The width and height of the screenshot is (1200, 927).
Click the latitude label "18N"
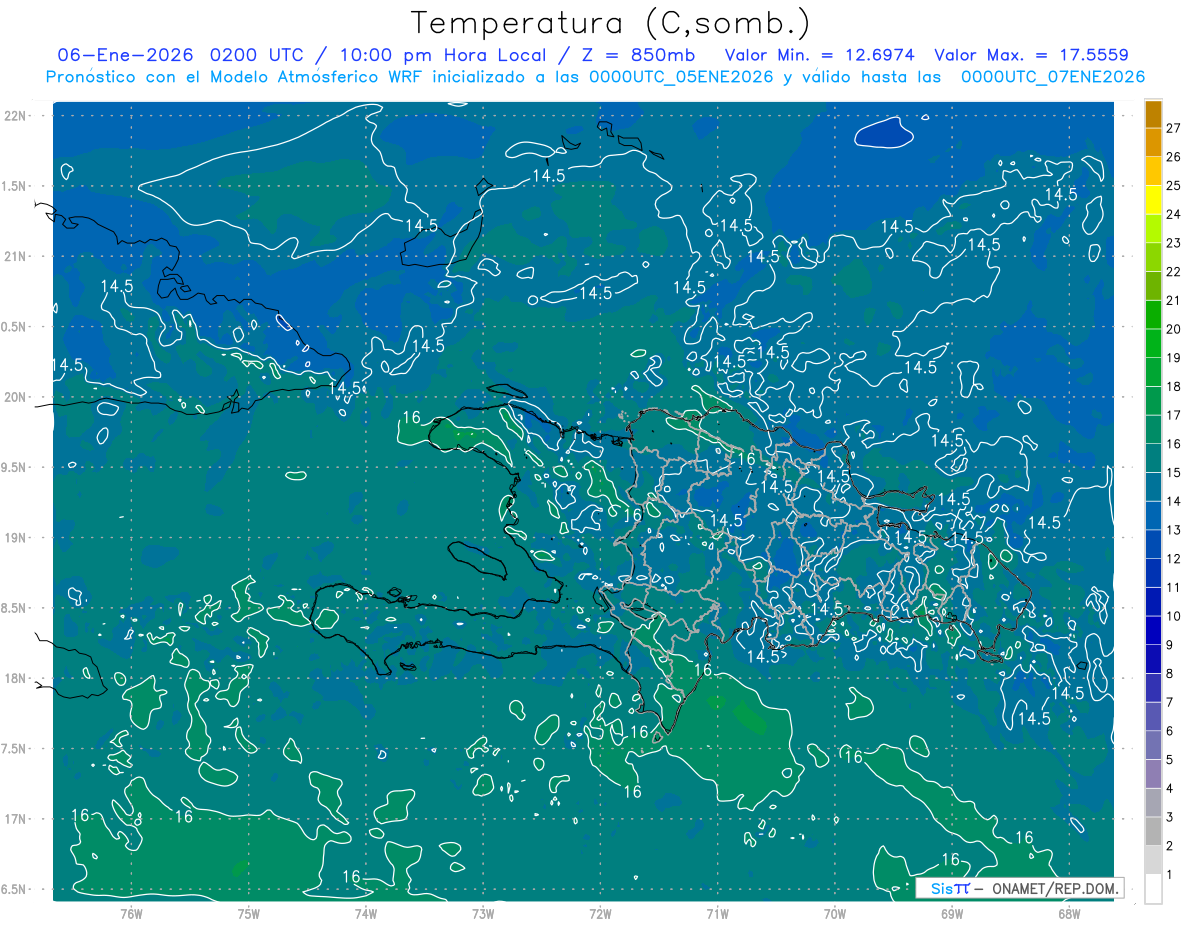tap(17, 679)
